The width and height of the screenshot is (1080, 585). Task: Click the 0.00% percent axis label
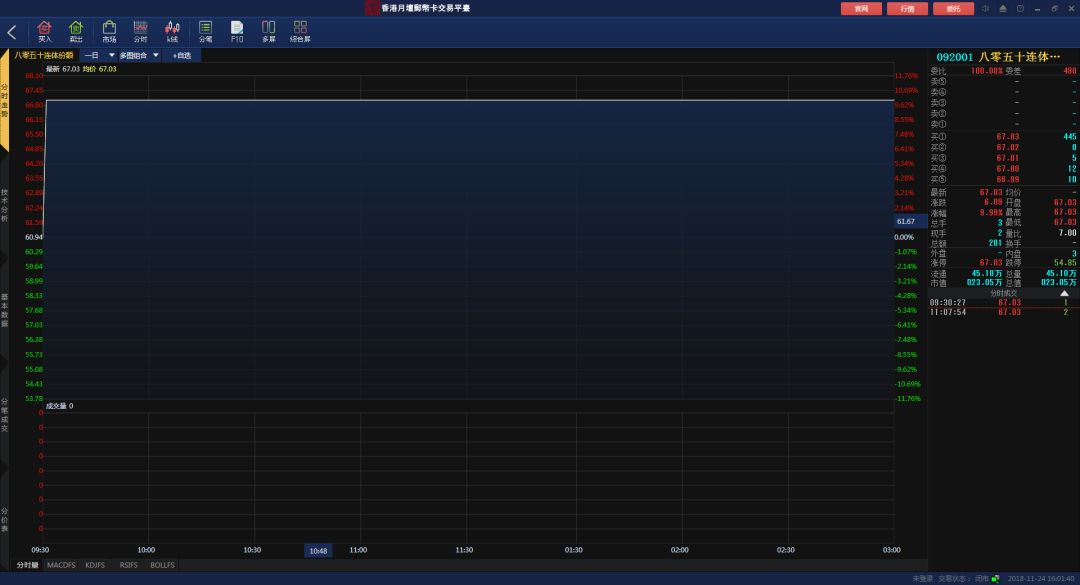904,237
